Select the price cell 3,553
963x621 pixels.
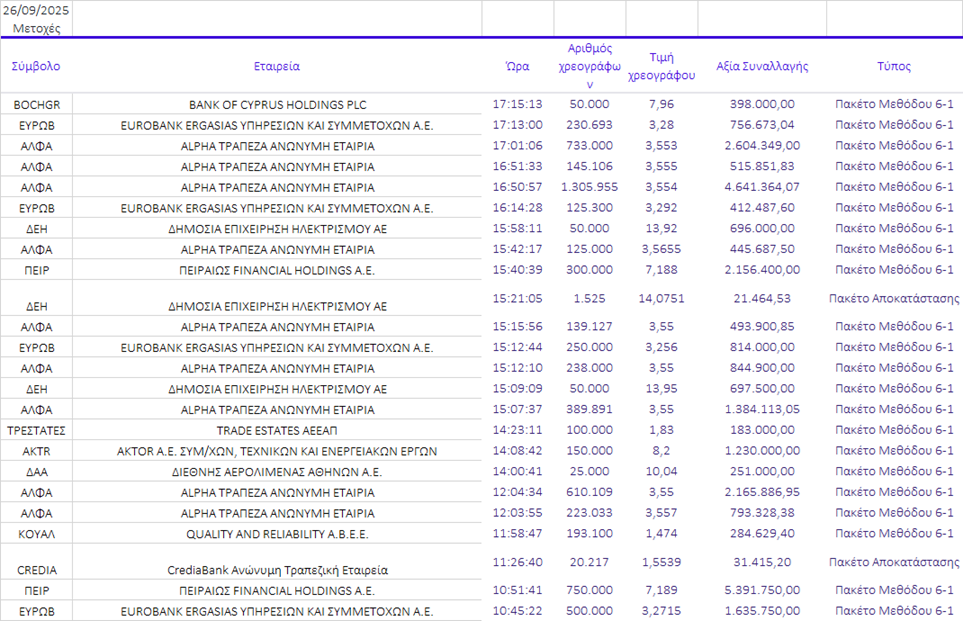661,146
